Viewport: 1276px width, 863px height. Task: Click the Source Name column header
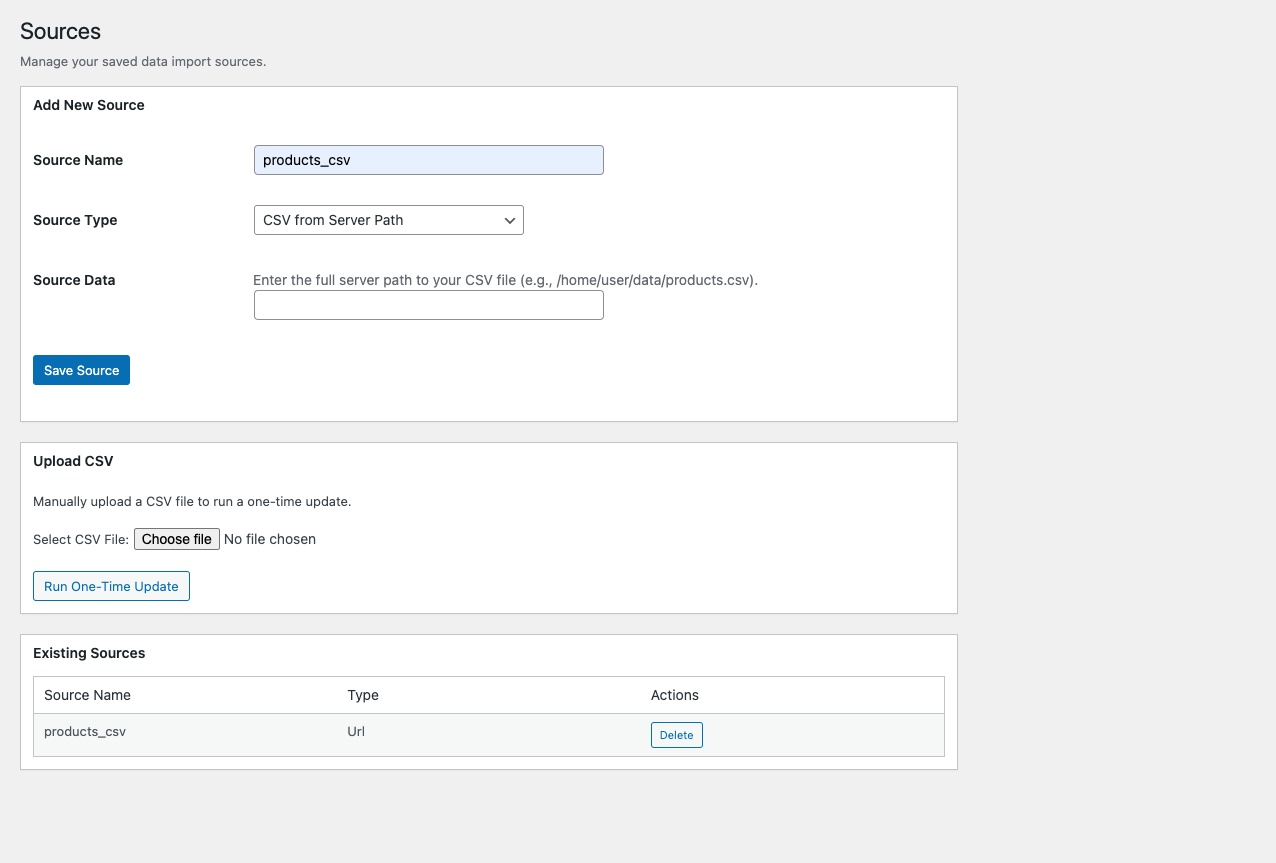(x=87, y=695)
